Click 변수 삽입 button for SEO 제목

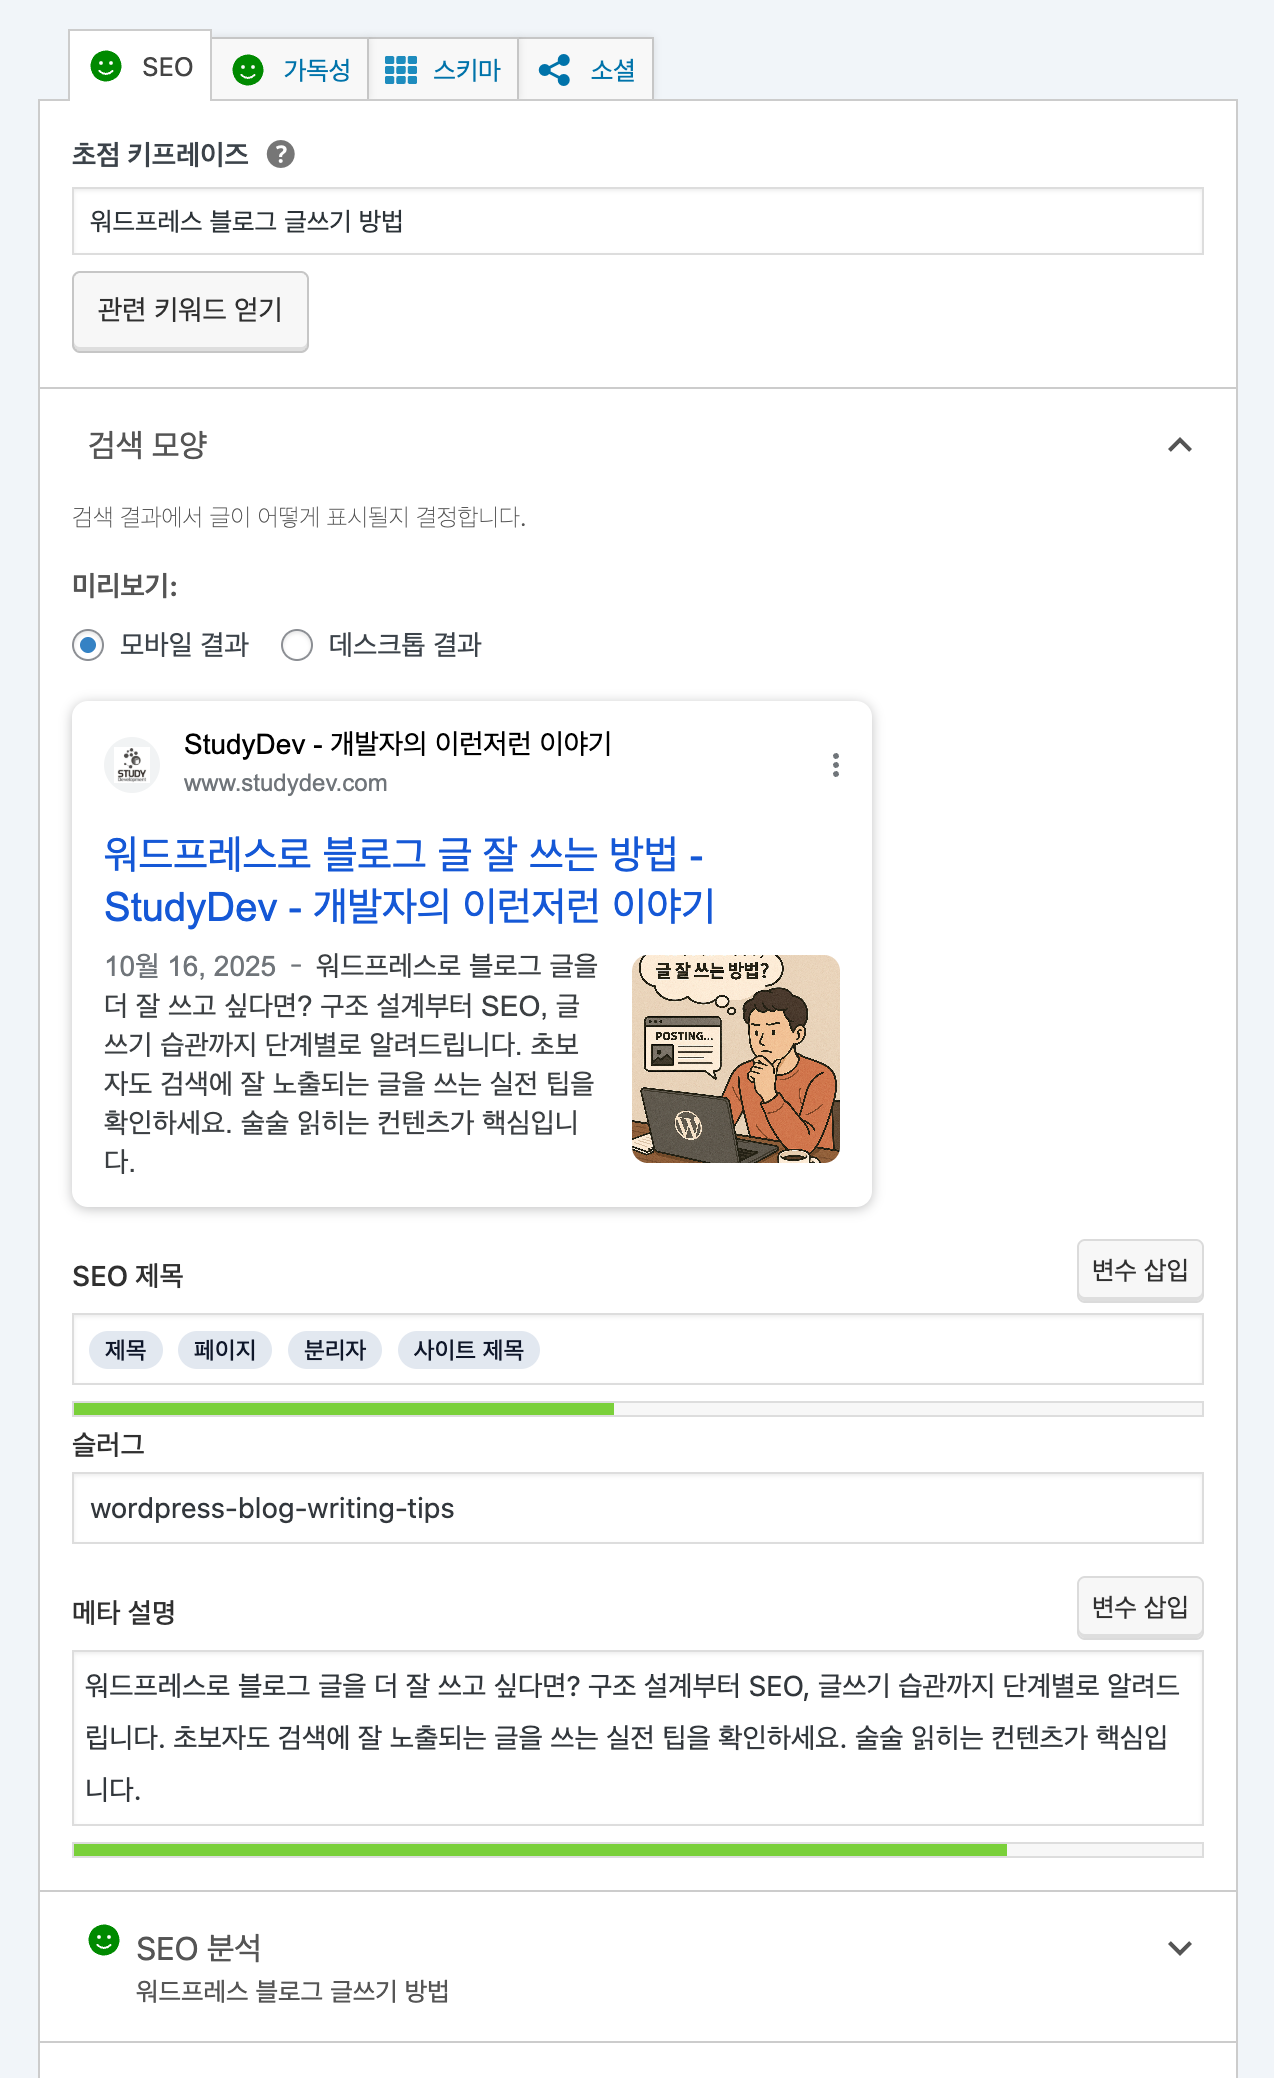[x=1139, y=1270]
